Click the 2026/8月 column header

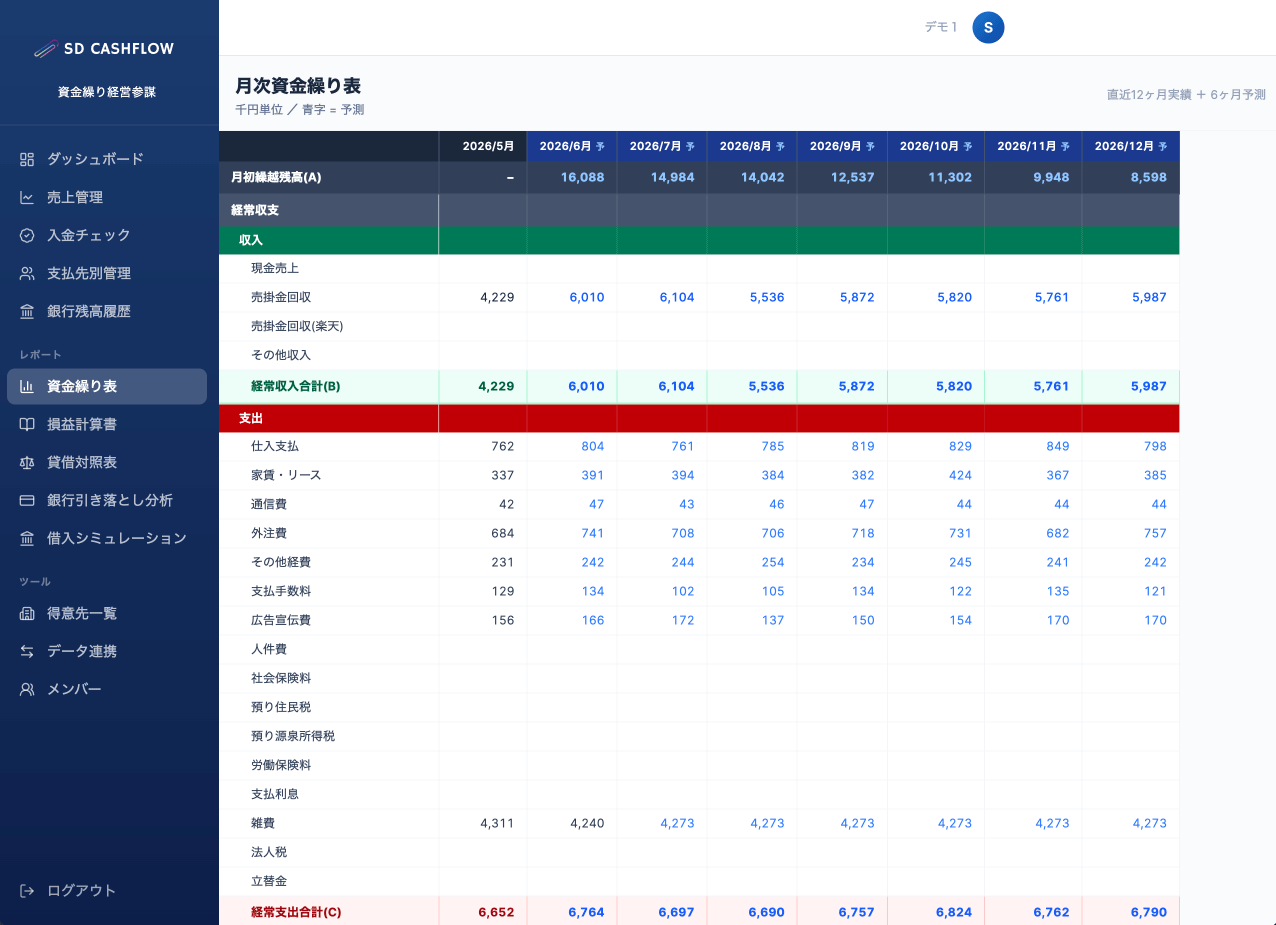tap(752, 146)
